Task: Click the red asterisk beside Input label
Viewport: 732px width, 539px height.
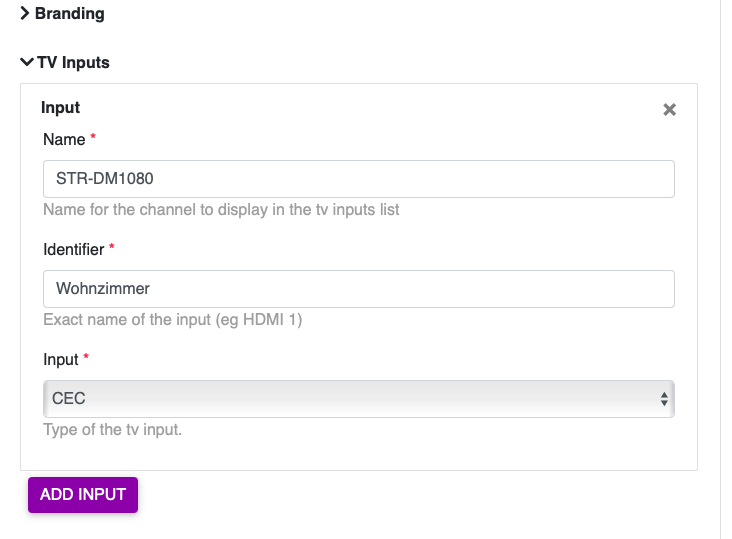Action: point(86,357)
